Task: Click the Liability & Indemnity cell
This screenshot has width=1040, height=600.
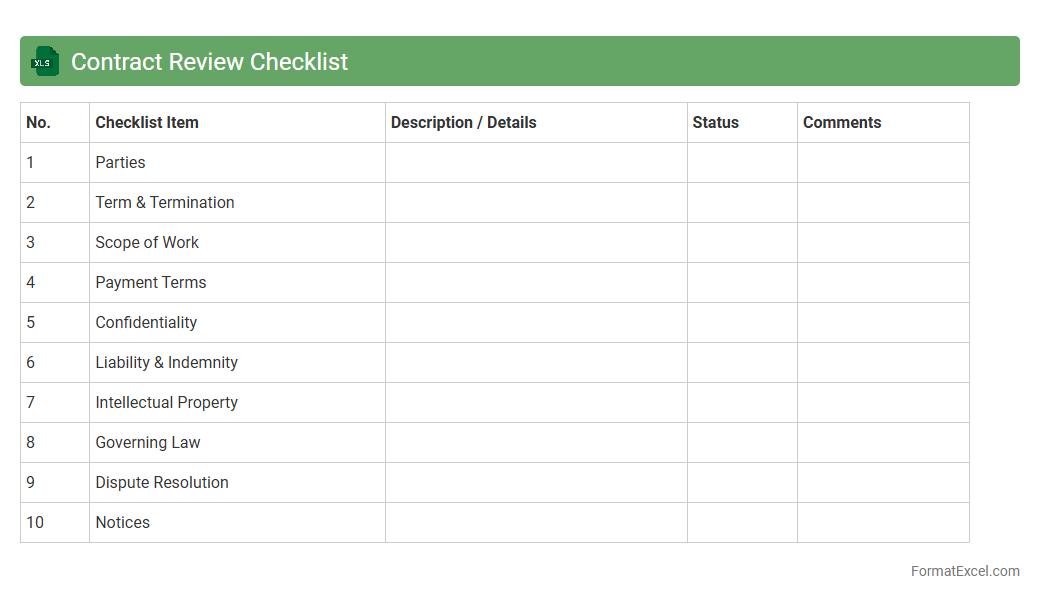Action: tap(167, 363)
